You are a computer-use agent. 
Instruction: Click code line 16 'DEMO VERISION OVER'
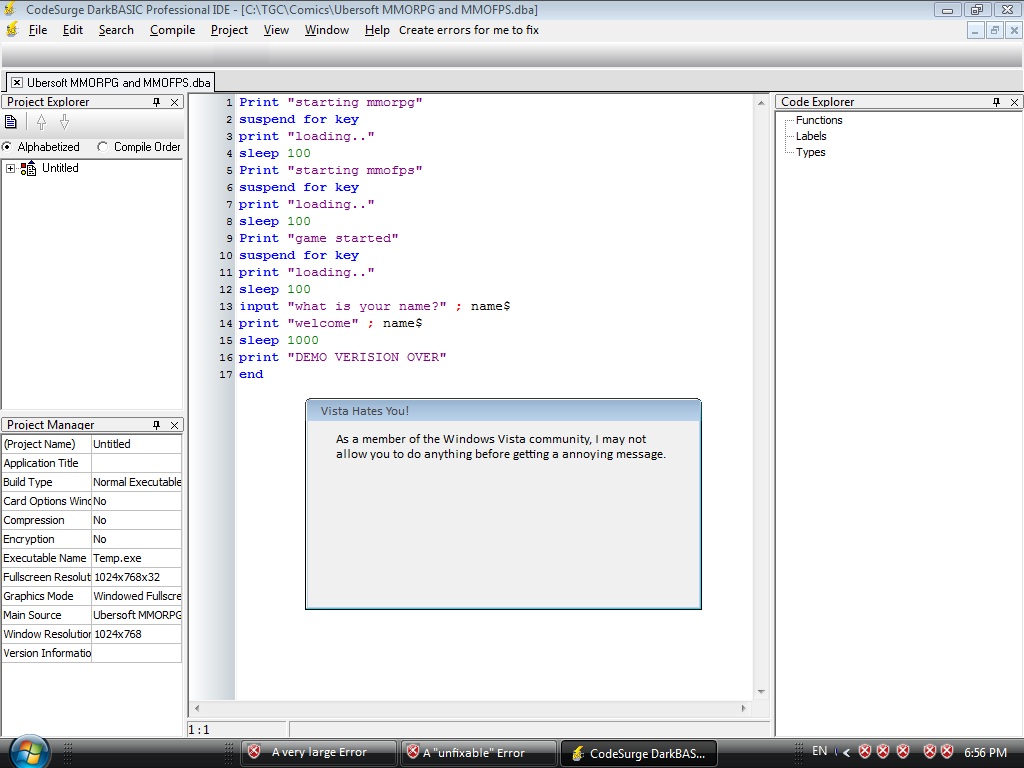(x=342, y=357)
